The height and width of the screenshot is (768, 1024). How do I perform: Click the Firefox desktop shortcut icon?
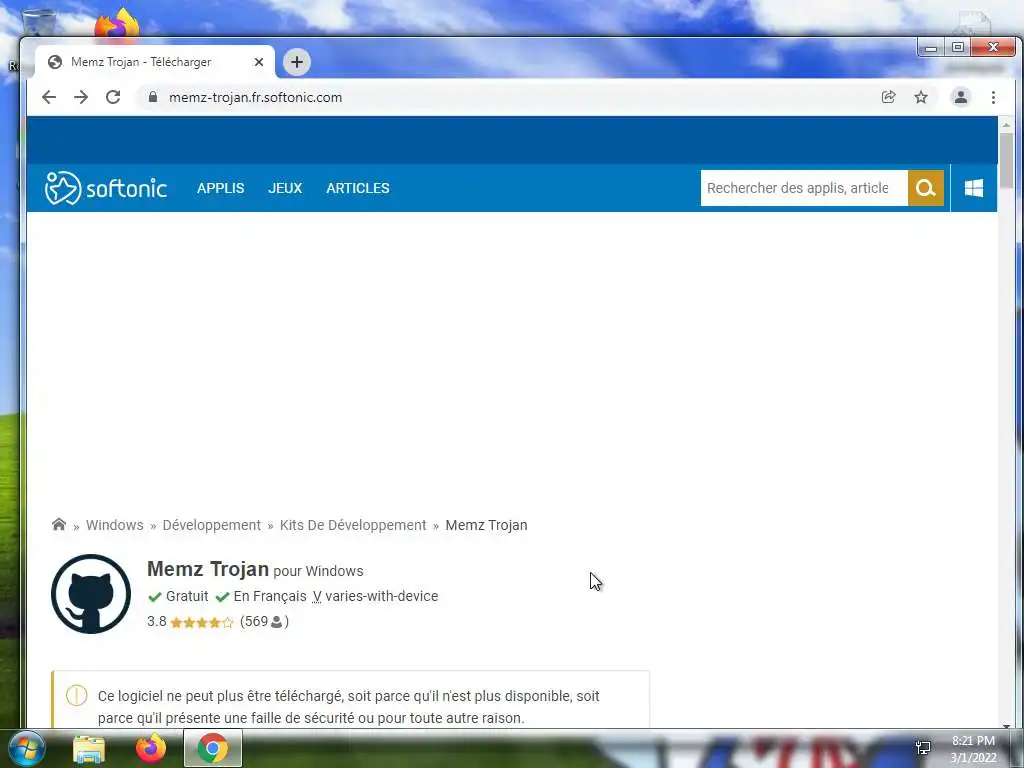pyautogui.click(x=117, y=23)
